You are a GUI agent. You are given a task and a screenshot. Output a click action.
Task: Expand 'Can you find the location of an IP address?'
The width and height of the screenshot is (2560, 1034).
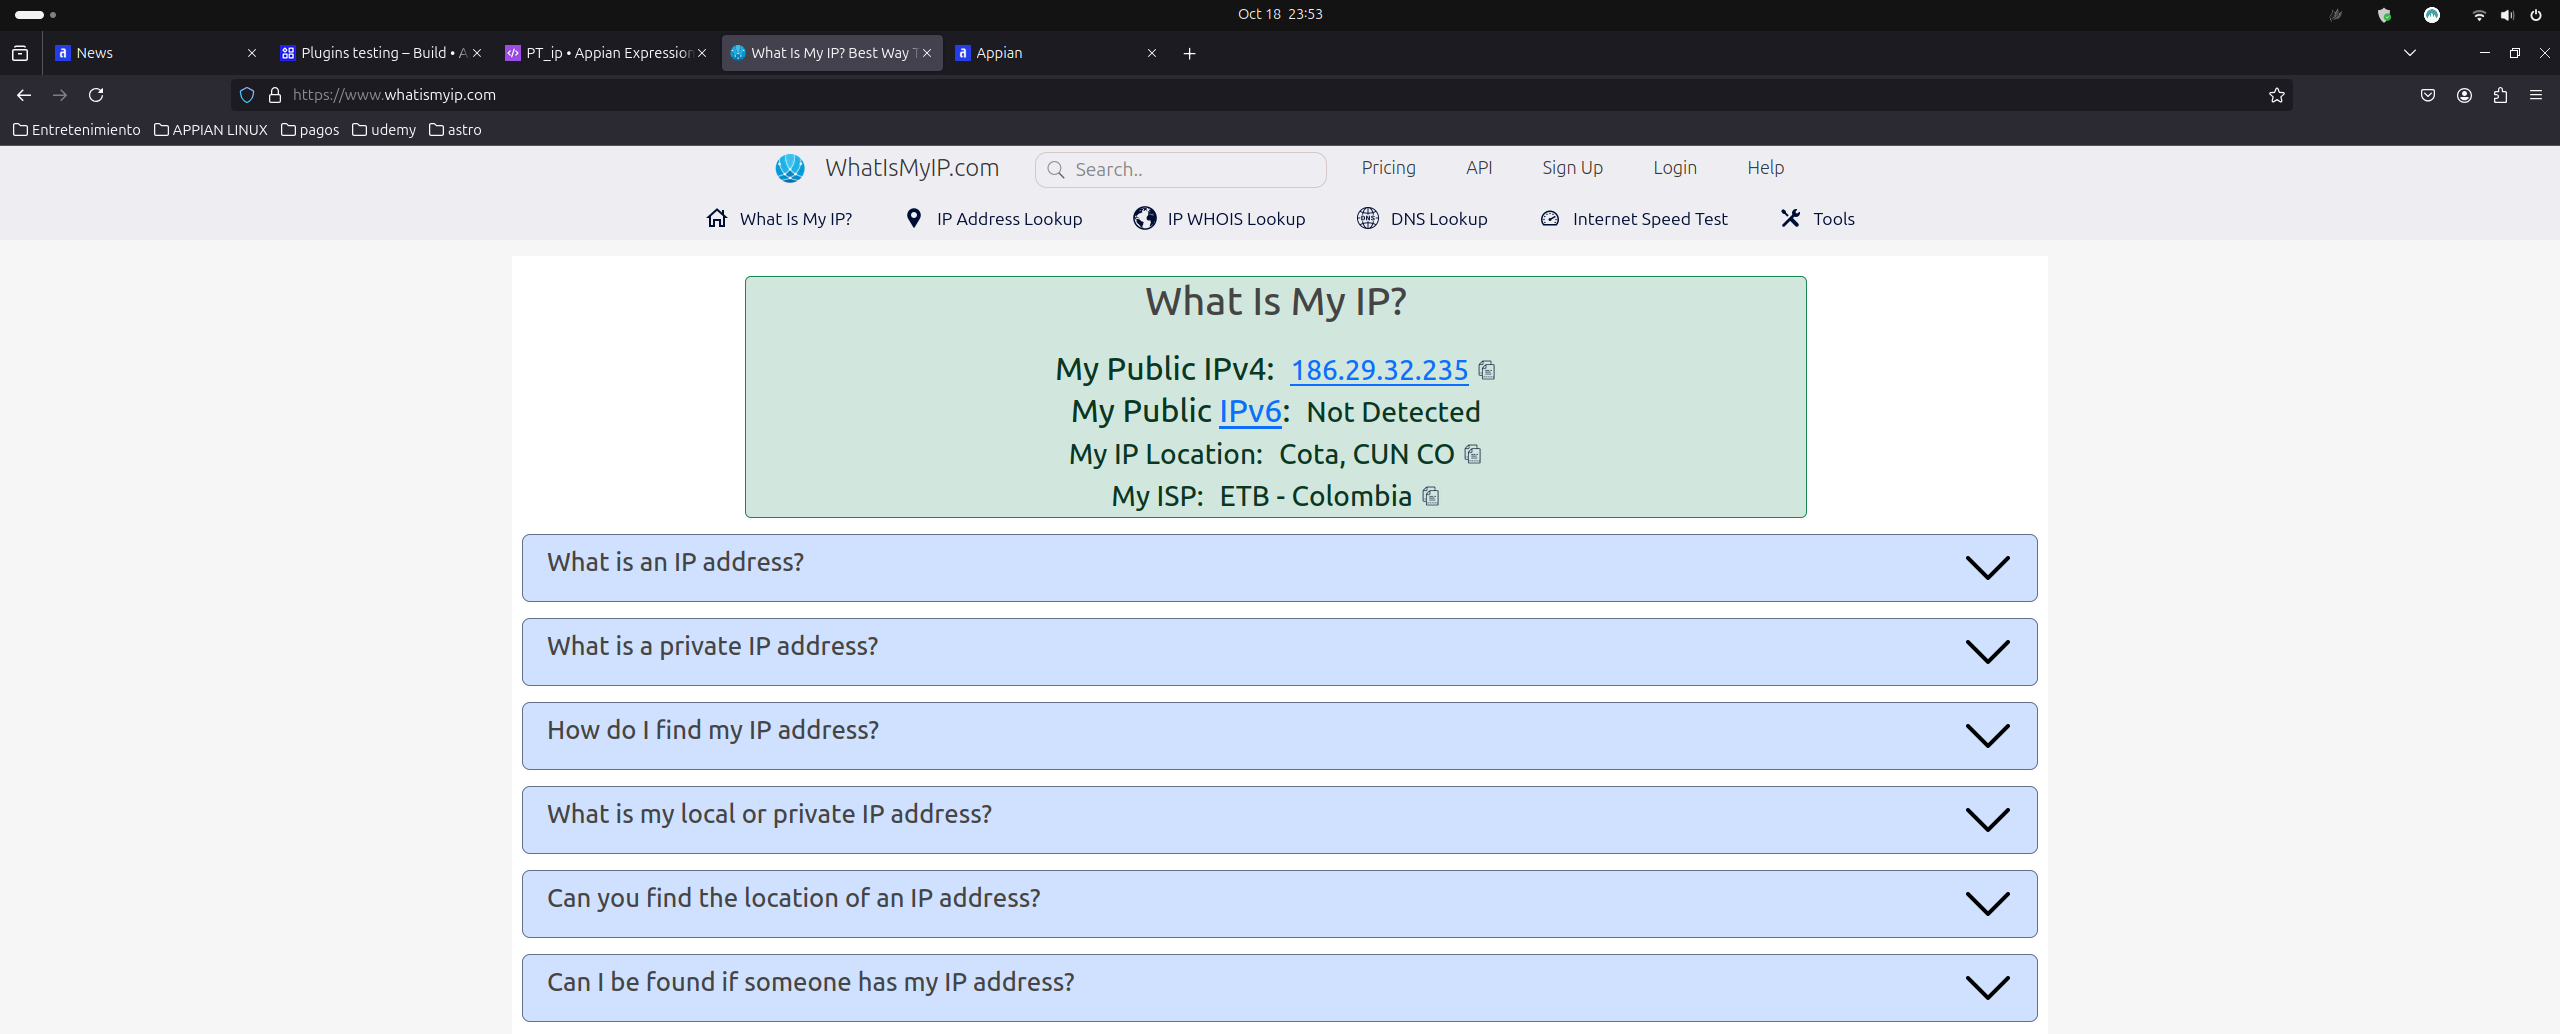[x=1279, y=903]
